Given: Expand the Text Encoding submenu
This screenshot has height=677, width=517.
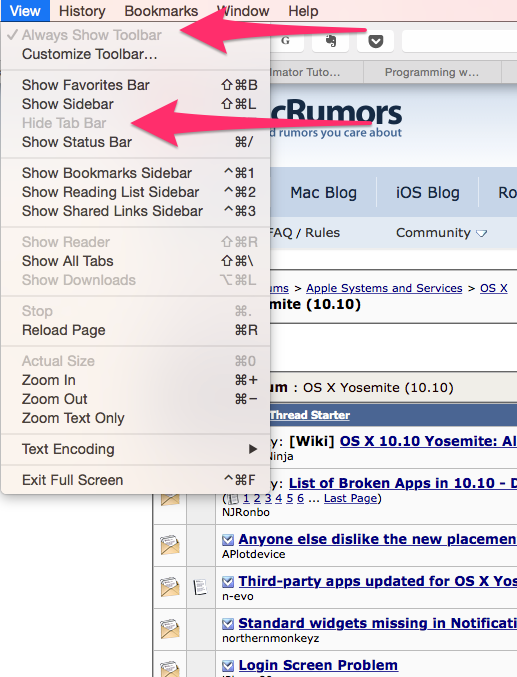Looking at the screenshot, I should [136, 449].
